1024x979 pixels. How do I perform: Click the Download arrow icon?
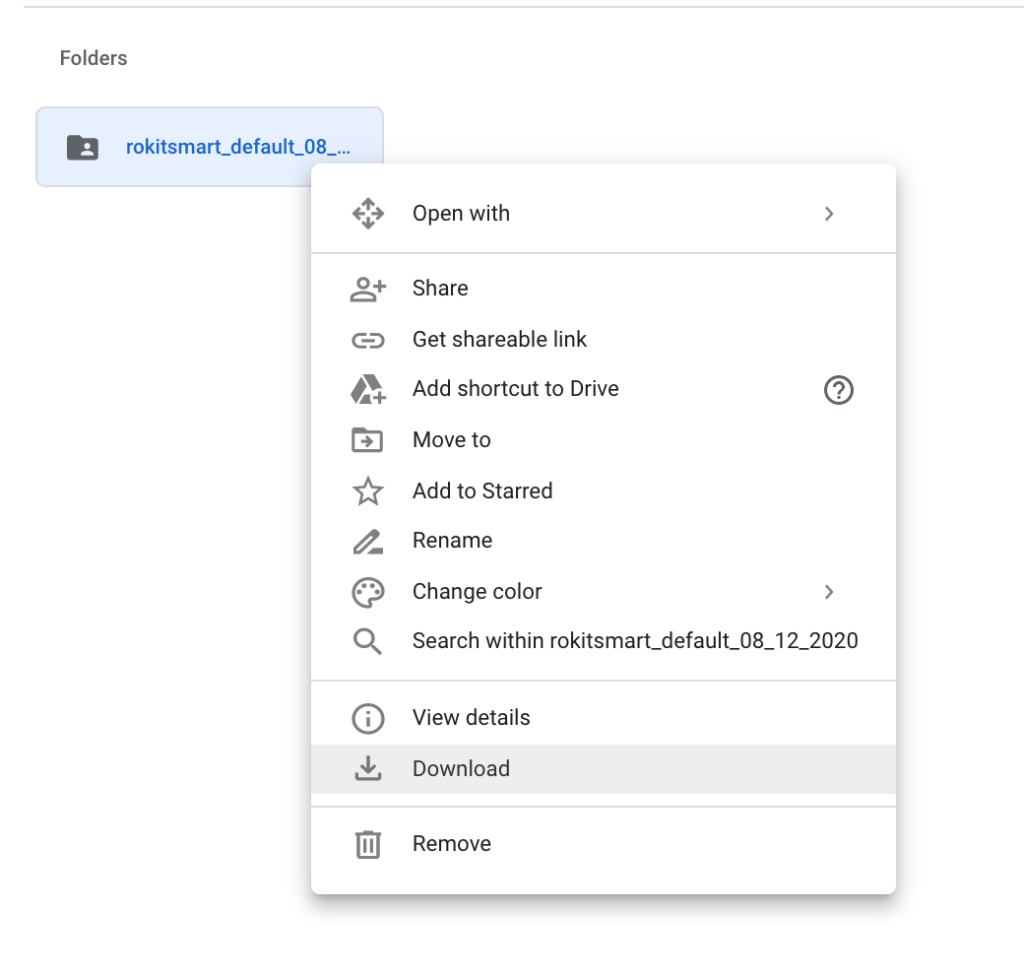coord(368,768)
